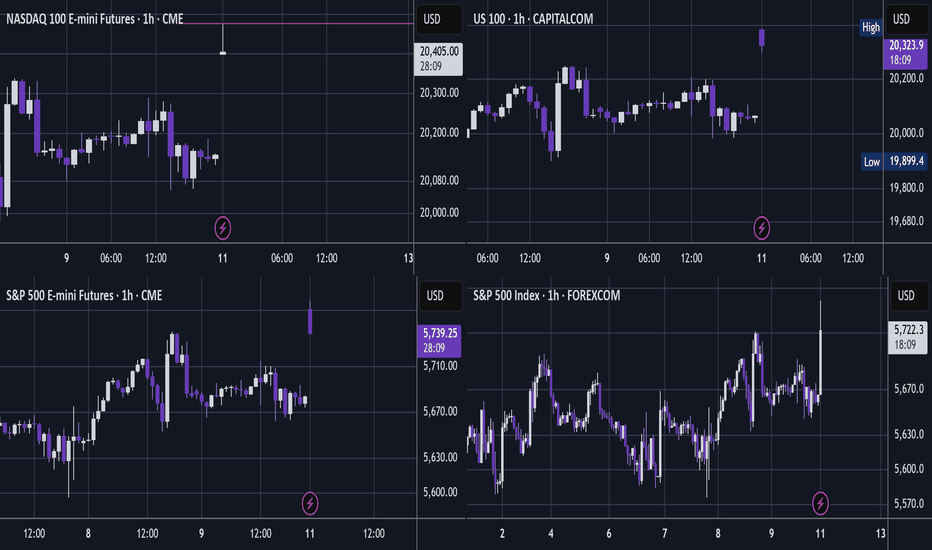The height and width of the screenshot is (550, 932).
Task: Open USD currency selector on US 100 chart
Action: pos(906,19)
